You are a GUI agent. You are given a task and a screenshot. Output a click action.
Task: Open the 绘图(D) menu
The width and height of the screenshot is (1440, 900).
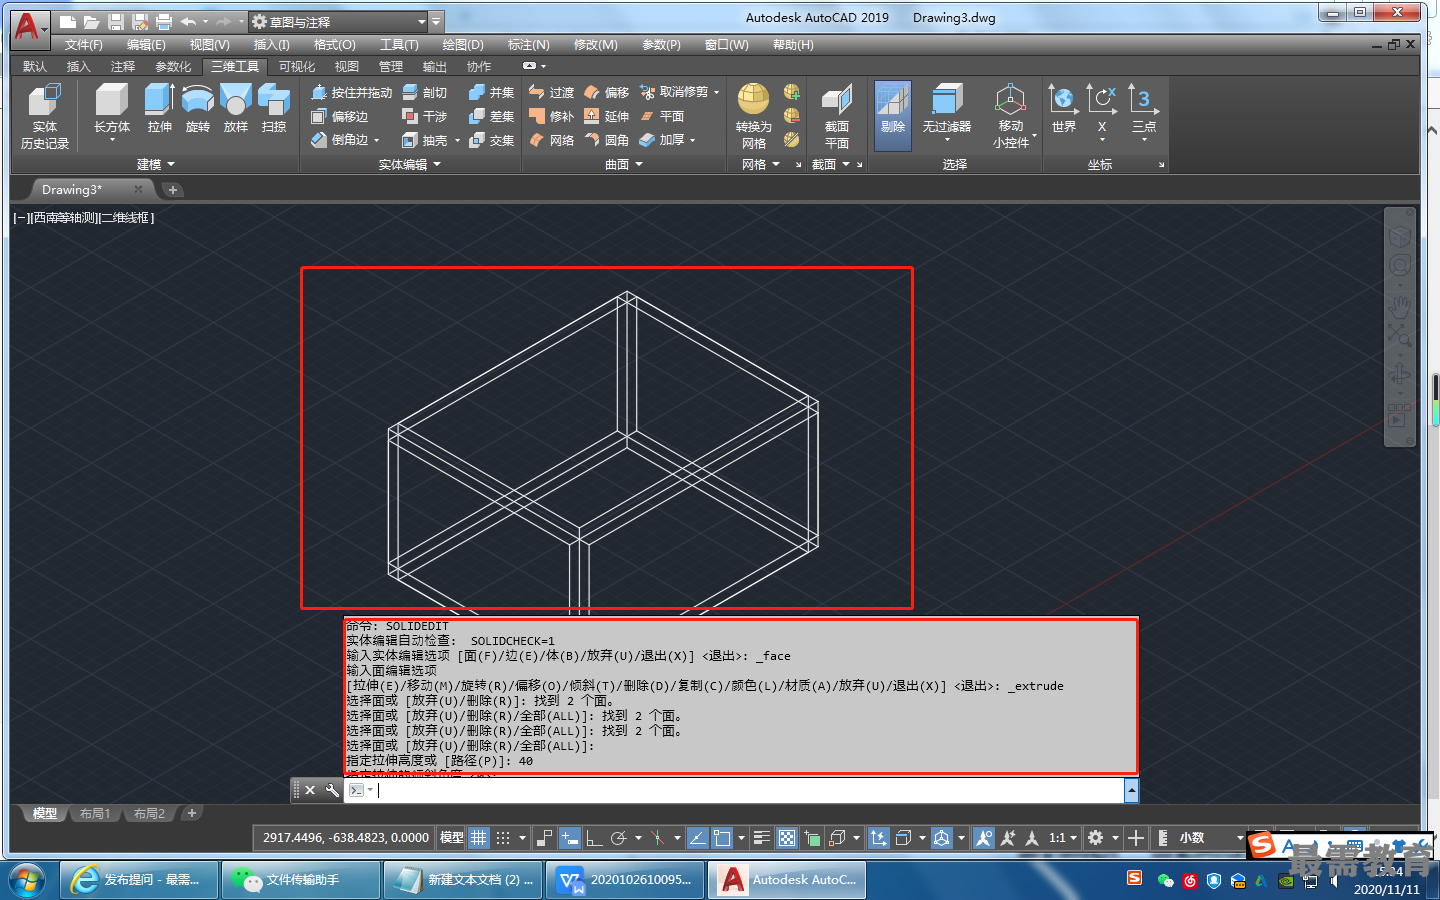pos(463,45)
